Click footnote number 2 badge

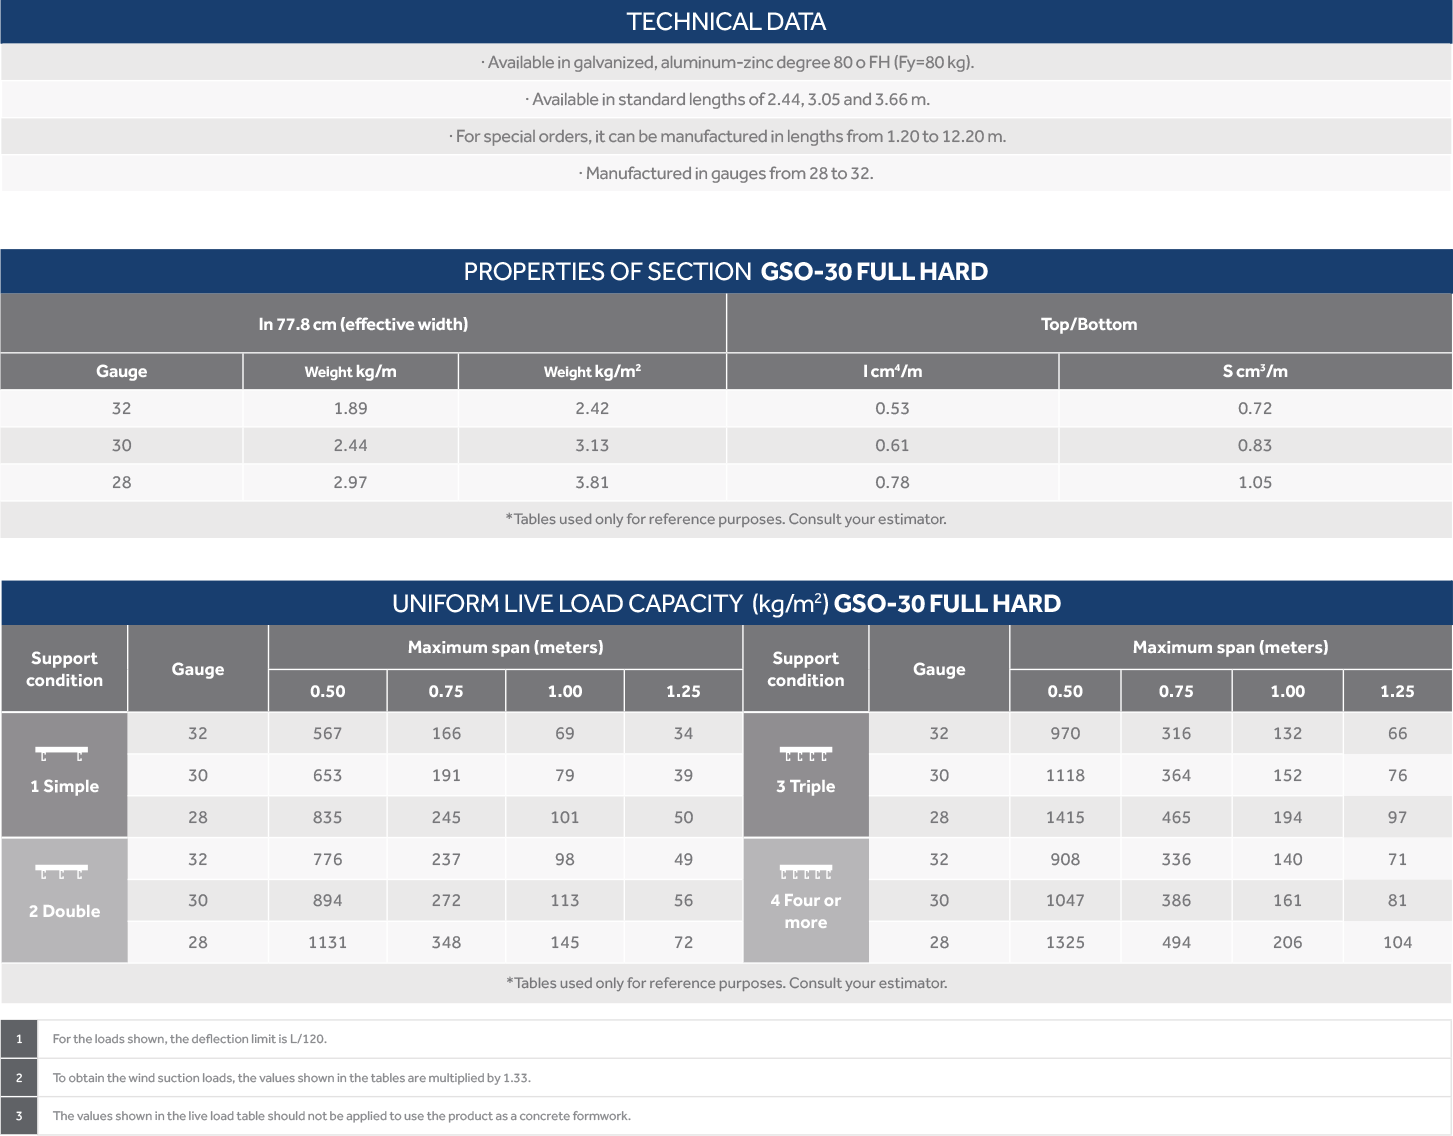19,1078
